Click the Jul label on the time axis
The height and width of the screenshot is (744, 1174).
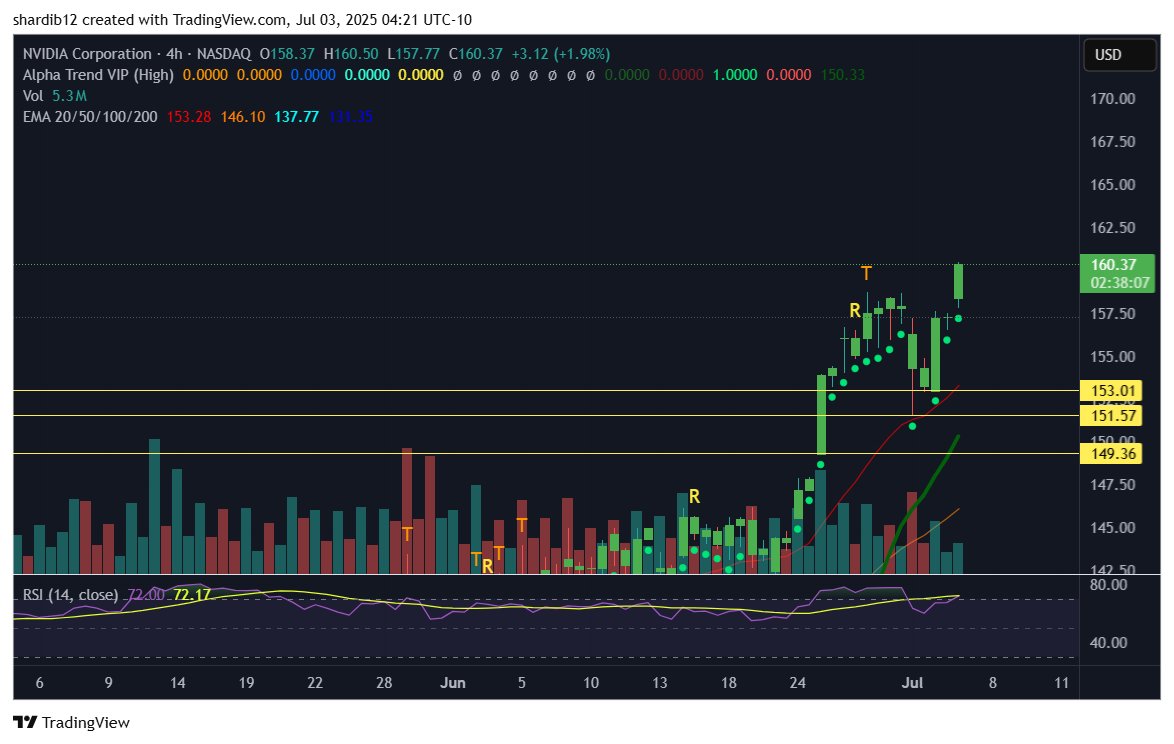[x=912, y=683]
